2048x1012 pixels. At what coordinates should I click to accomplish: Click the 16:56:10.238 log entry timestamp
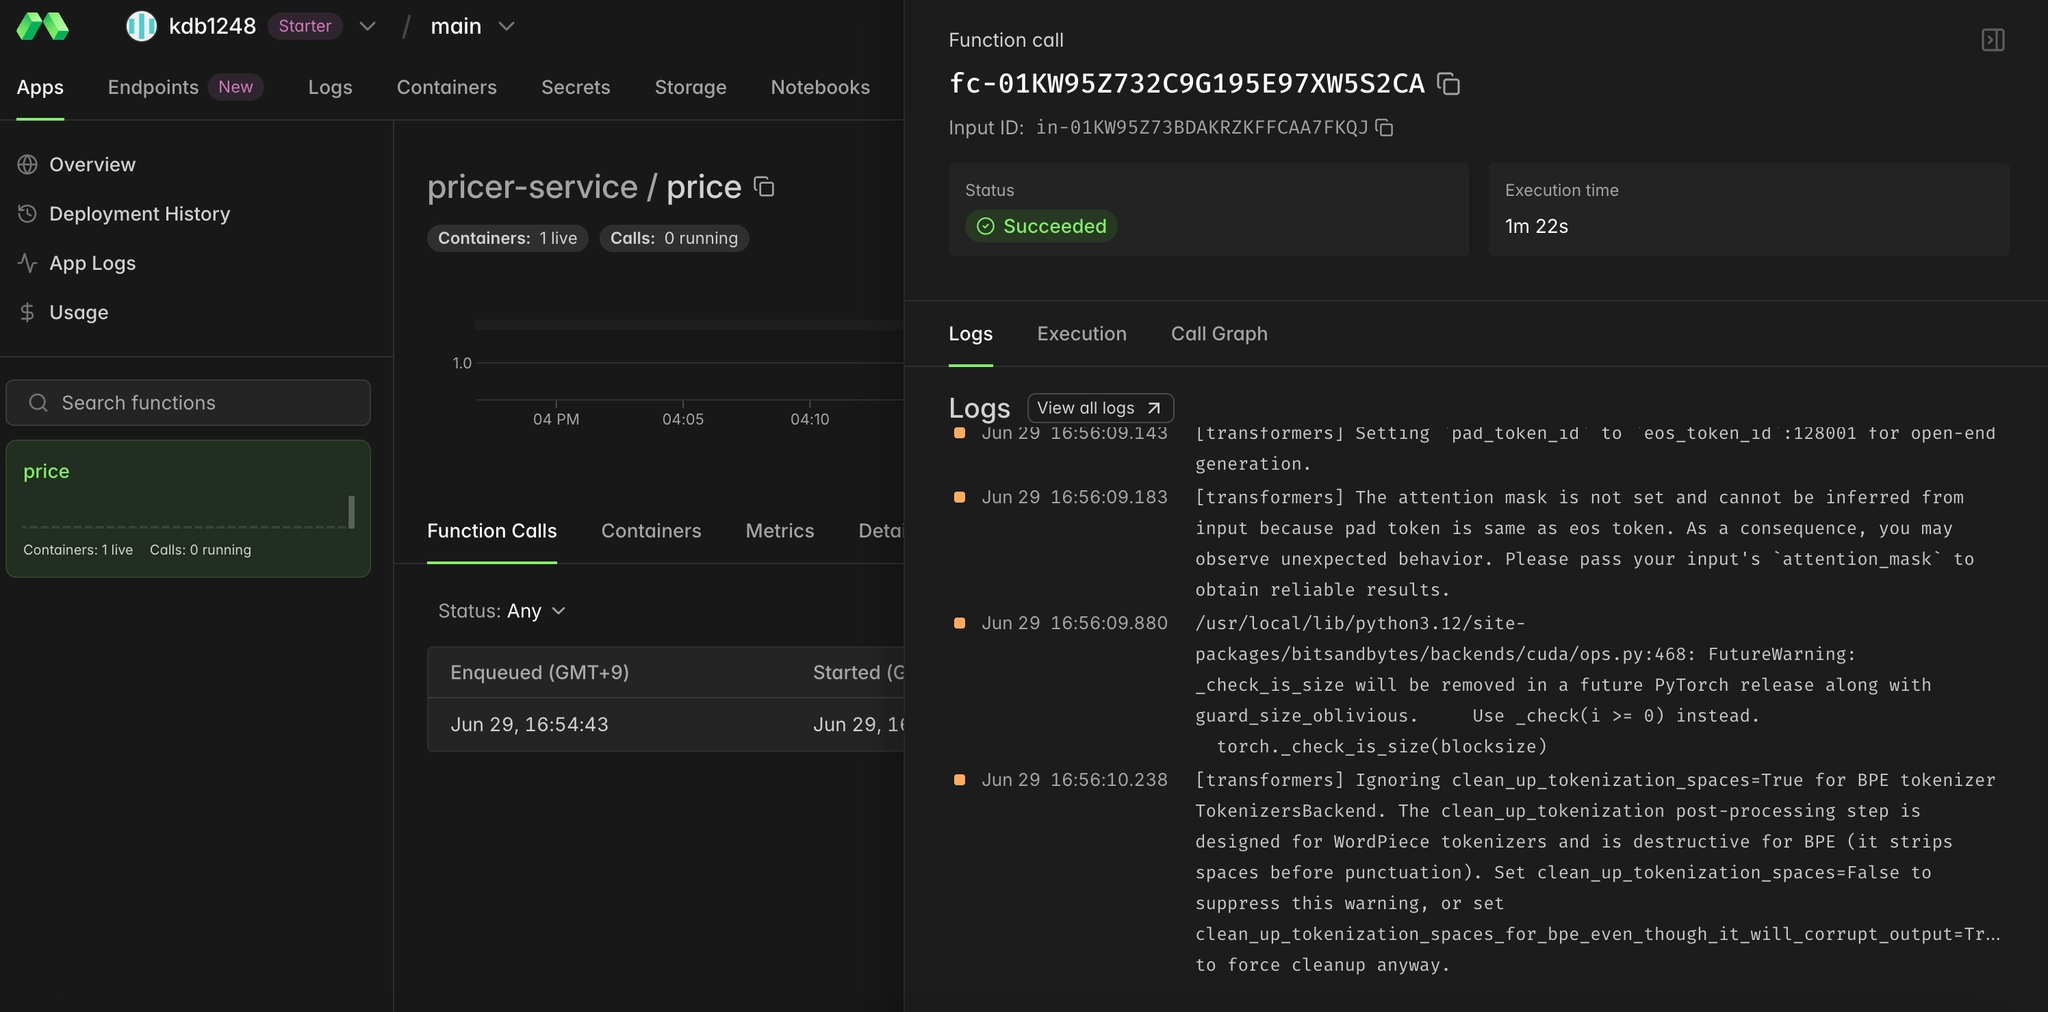coord(1074,780)
